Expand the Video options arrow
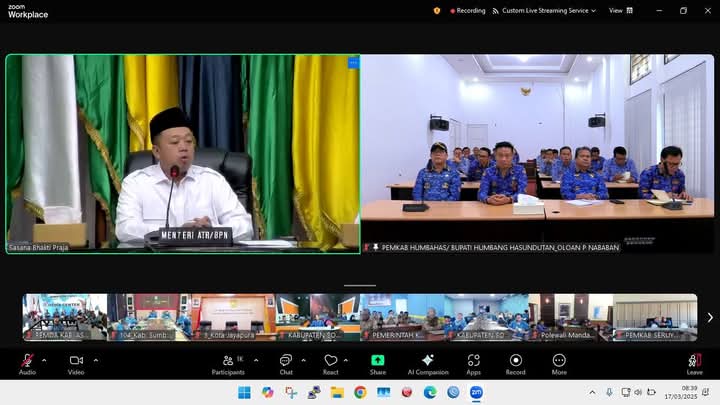This screenshot has height=405, width=720. 96,359
